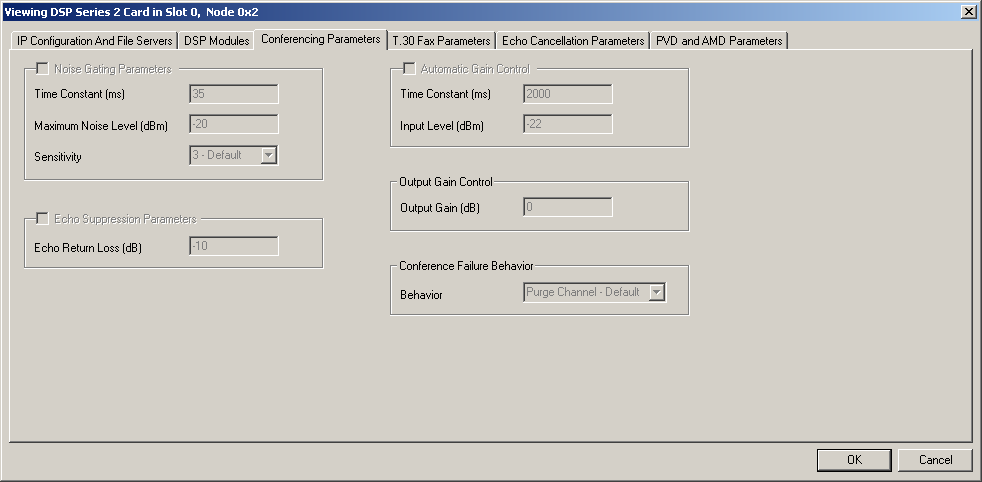Expand the Sensitivity dropdown

click(x=268, y=155)
